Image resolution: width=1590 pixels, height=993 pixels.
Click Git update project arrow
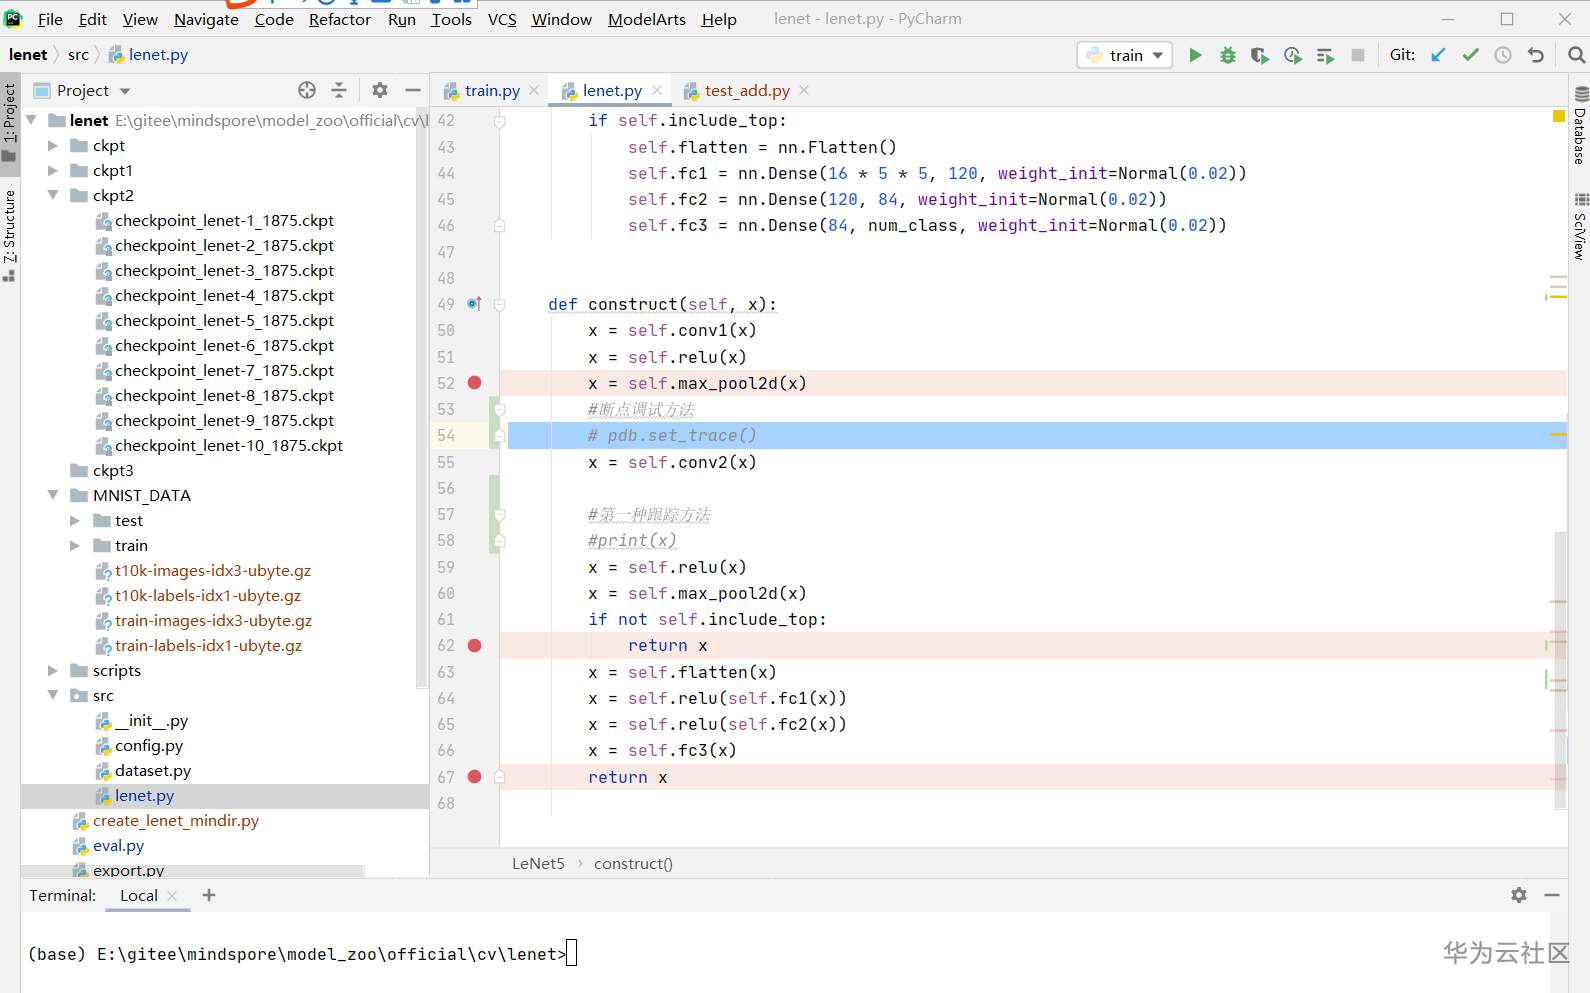(1438, 55)
